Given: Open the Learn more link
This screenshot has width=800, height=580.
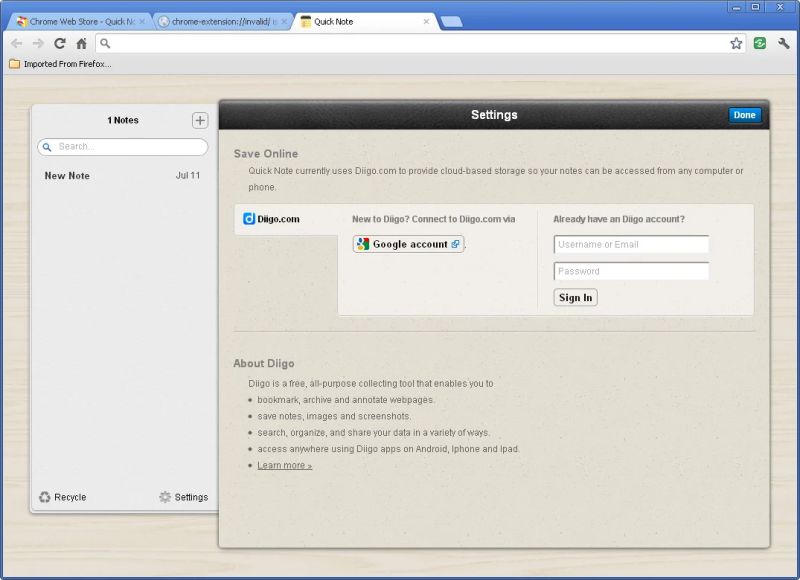Looking at the screenshot, I should coord(283,464).
